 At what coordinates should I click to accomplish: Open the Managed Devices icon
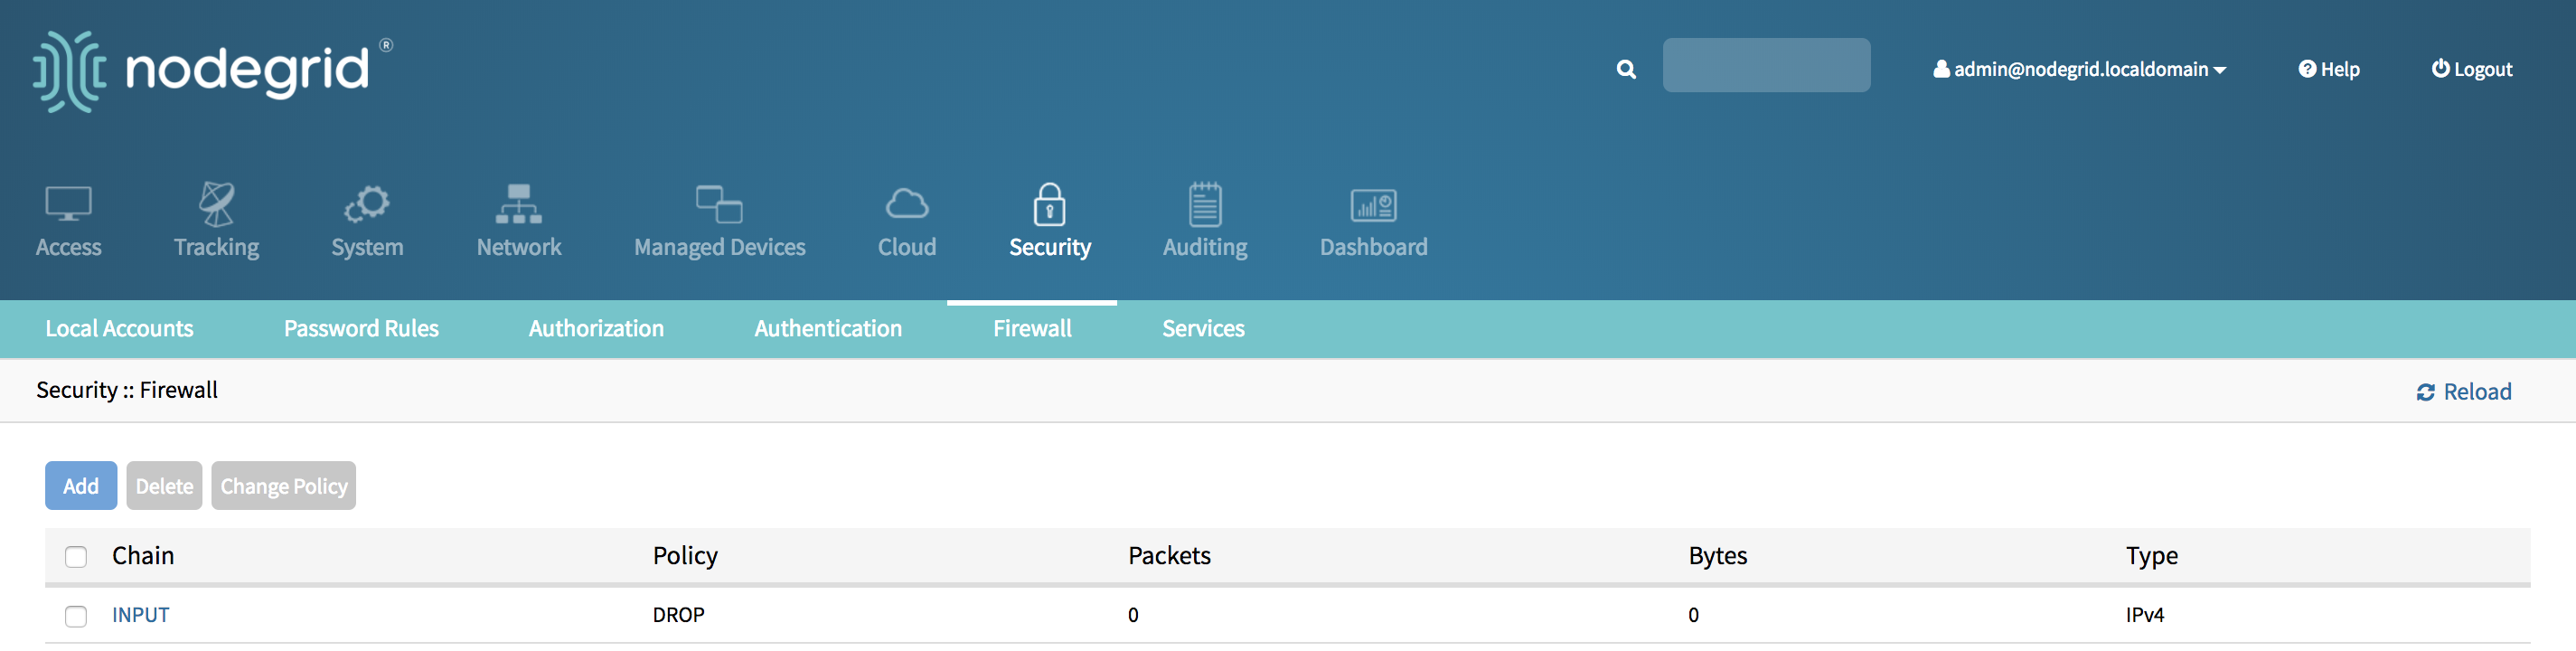(719, 204)
